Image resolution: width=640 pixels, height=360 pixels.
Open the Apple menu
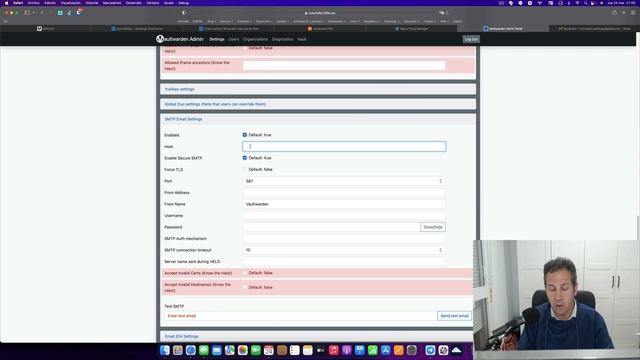(x=6, y=3)
